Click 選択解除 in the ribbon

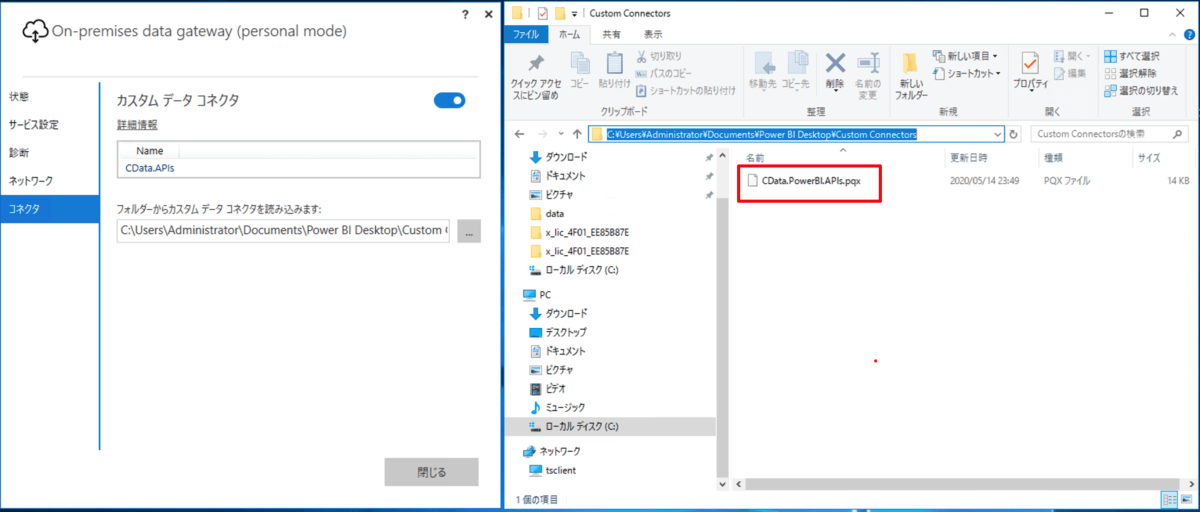[1130, 73]
